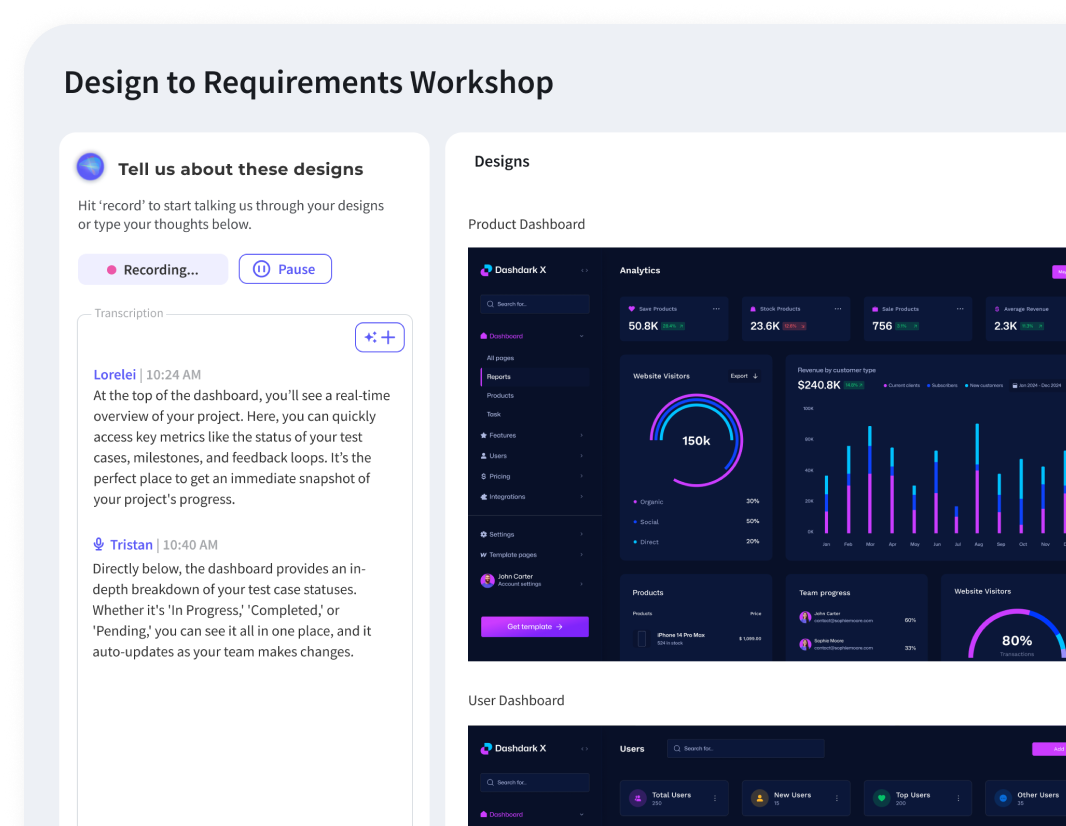Screen dimensions: 1066x826
Task: Open the All pages menu item
Action: pyautogui.click(x=500, y=357)
